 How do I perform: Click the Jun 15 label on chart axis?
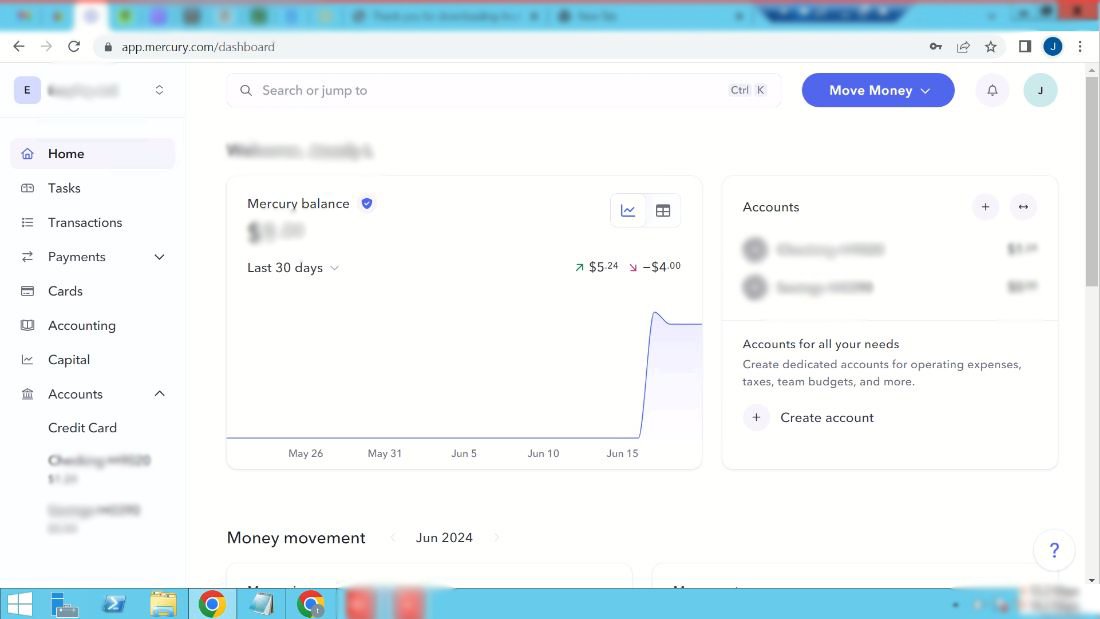(x=622, y=453)
